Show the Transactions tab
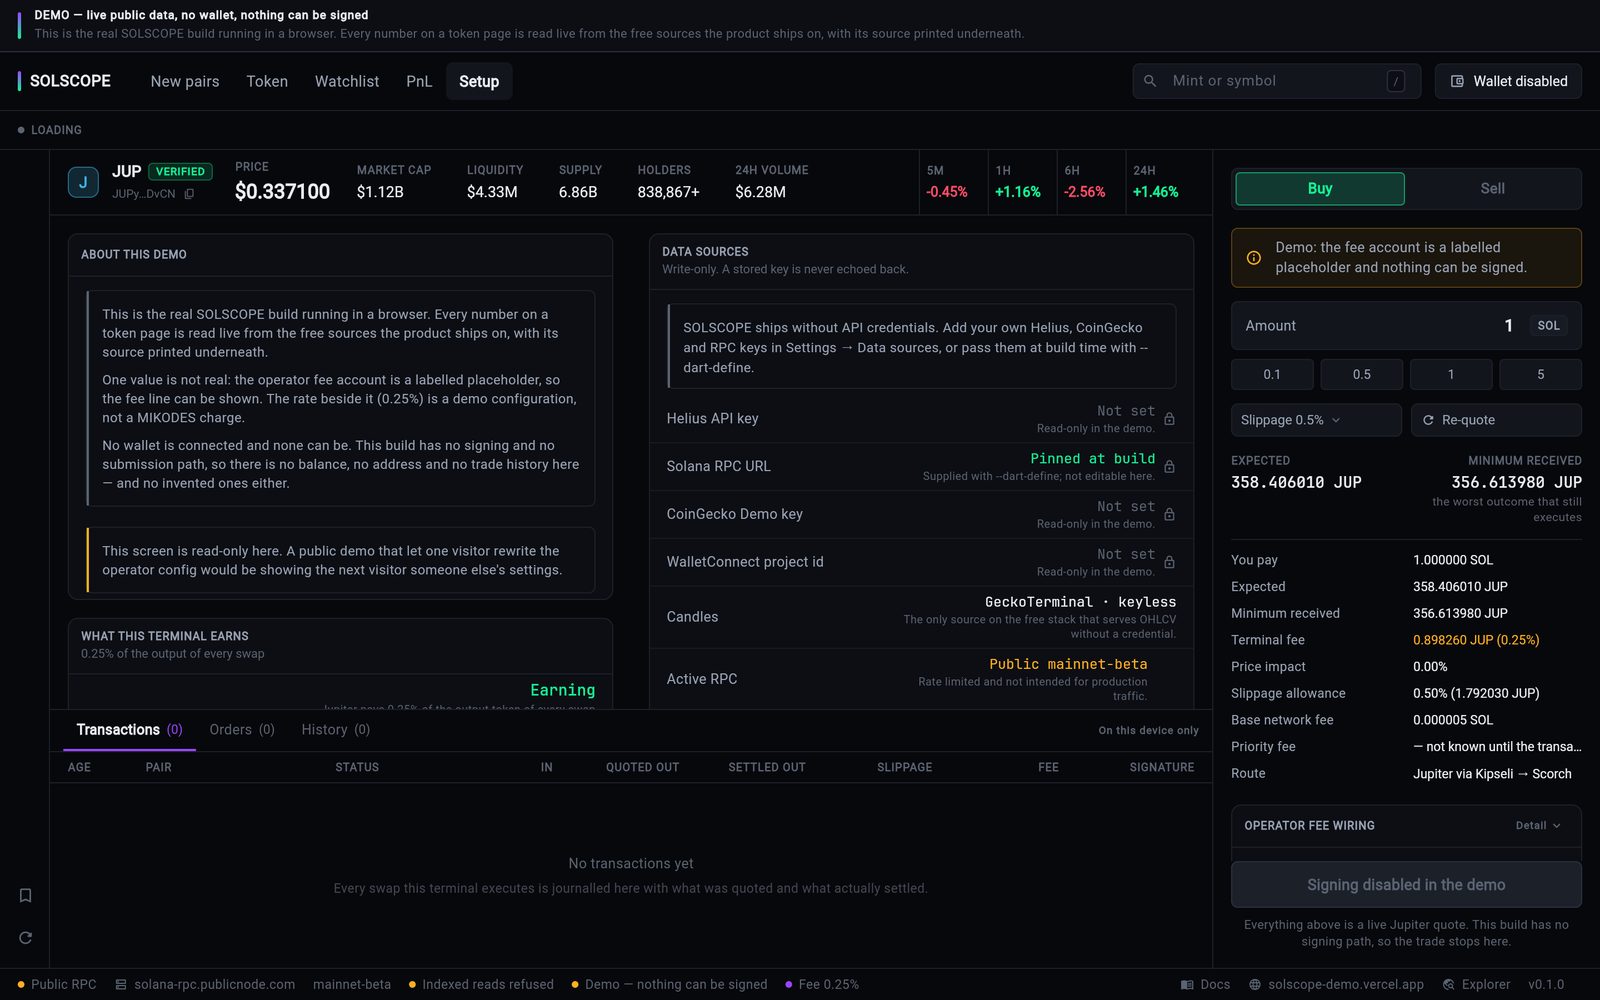 click(129, 730)
